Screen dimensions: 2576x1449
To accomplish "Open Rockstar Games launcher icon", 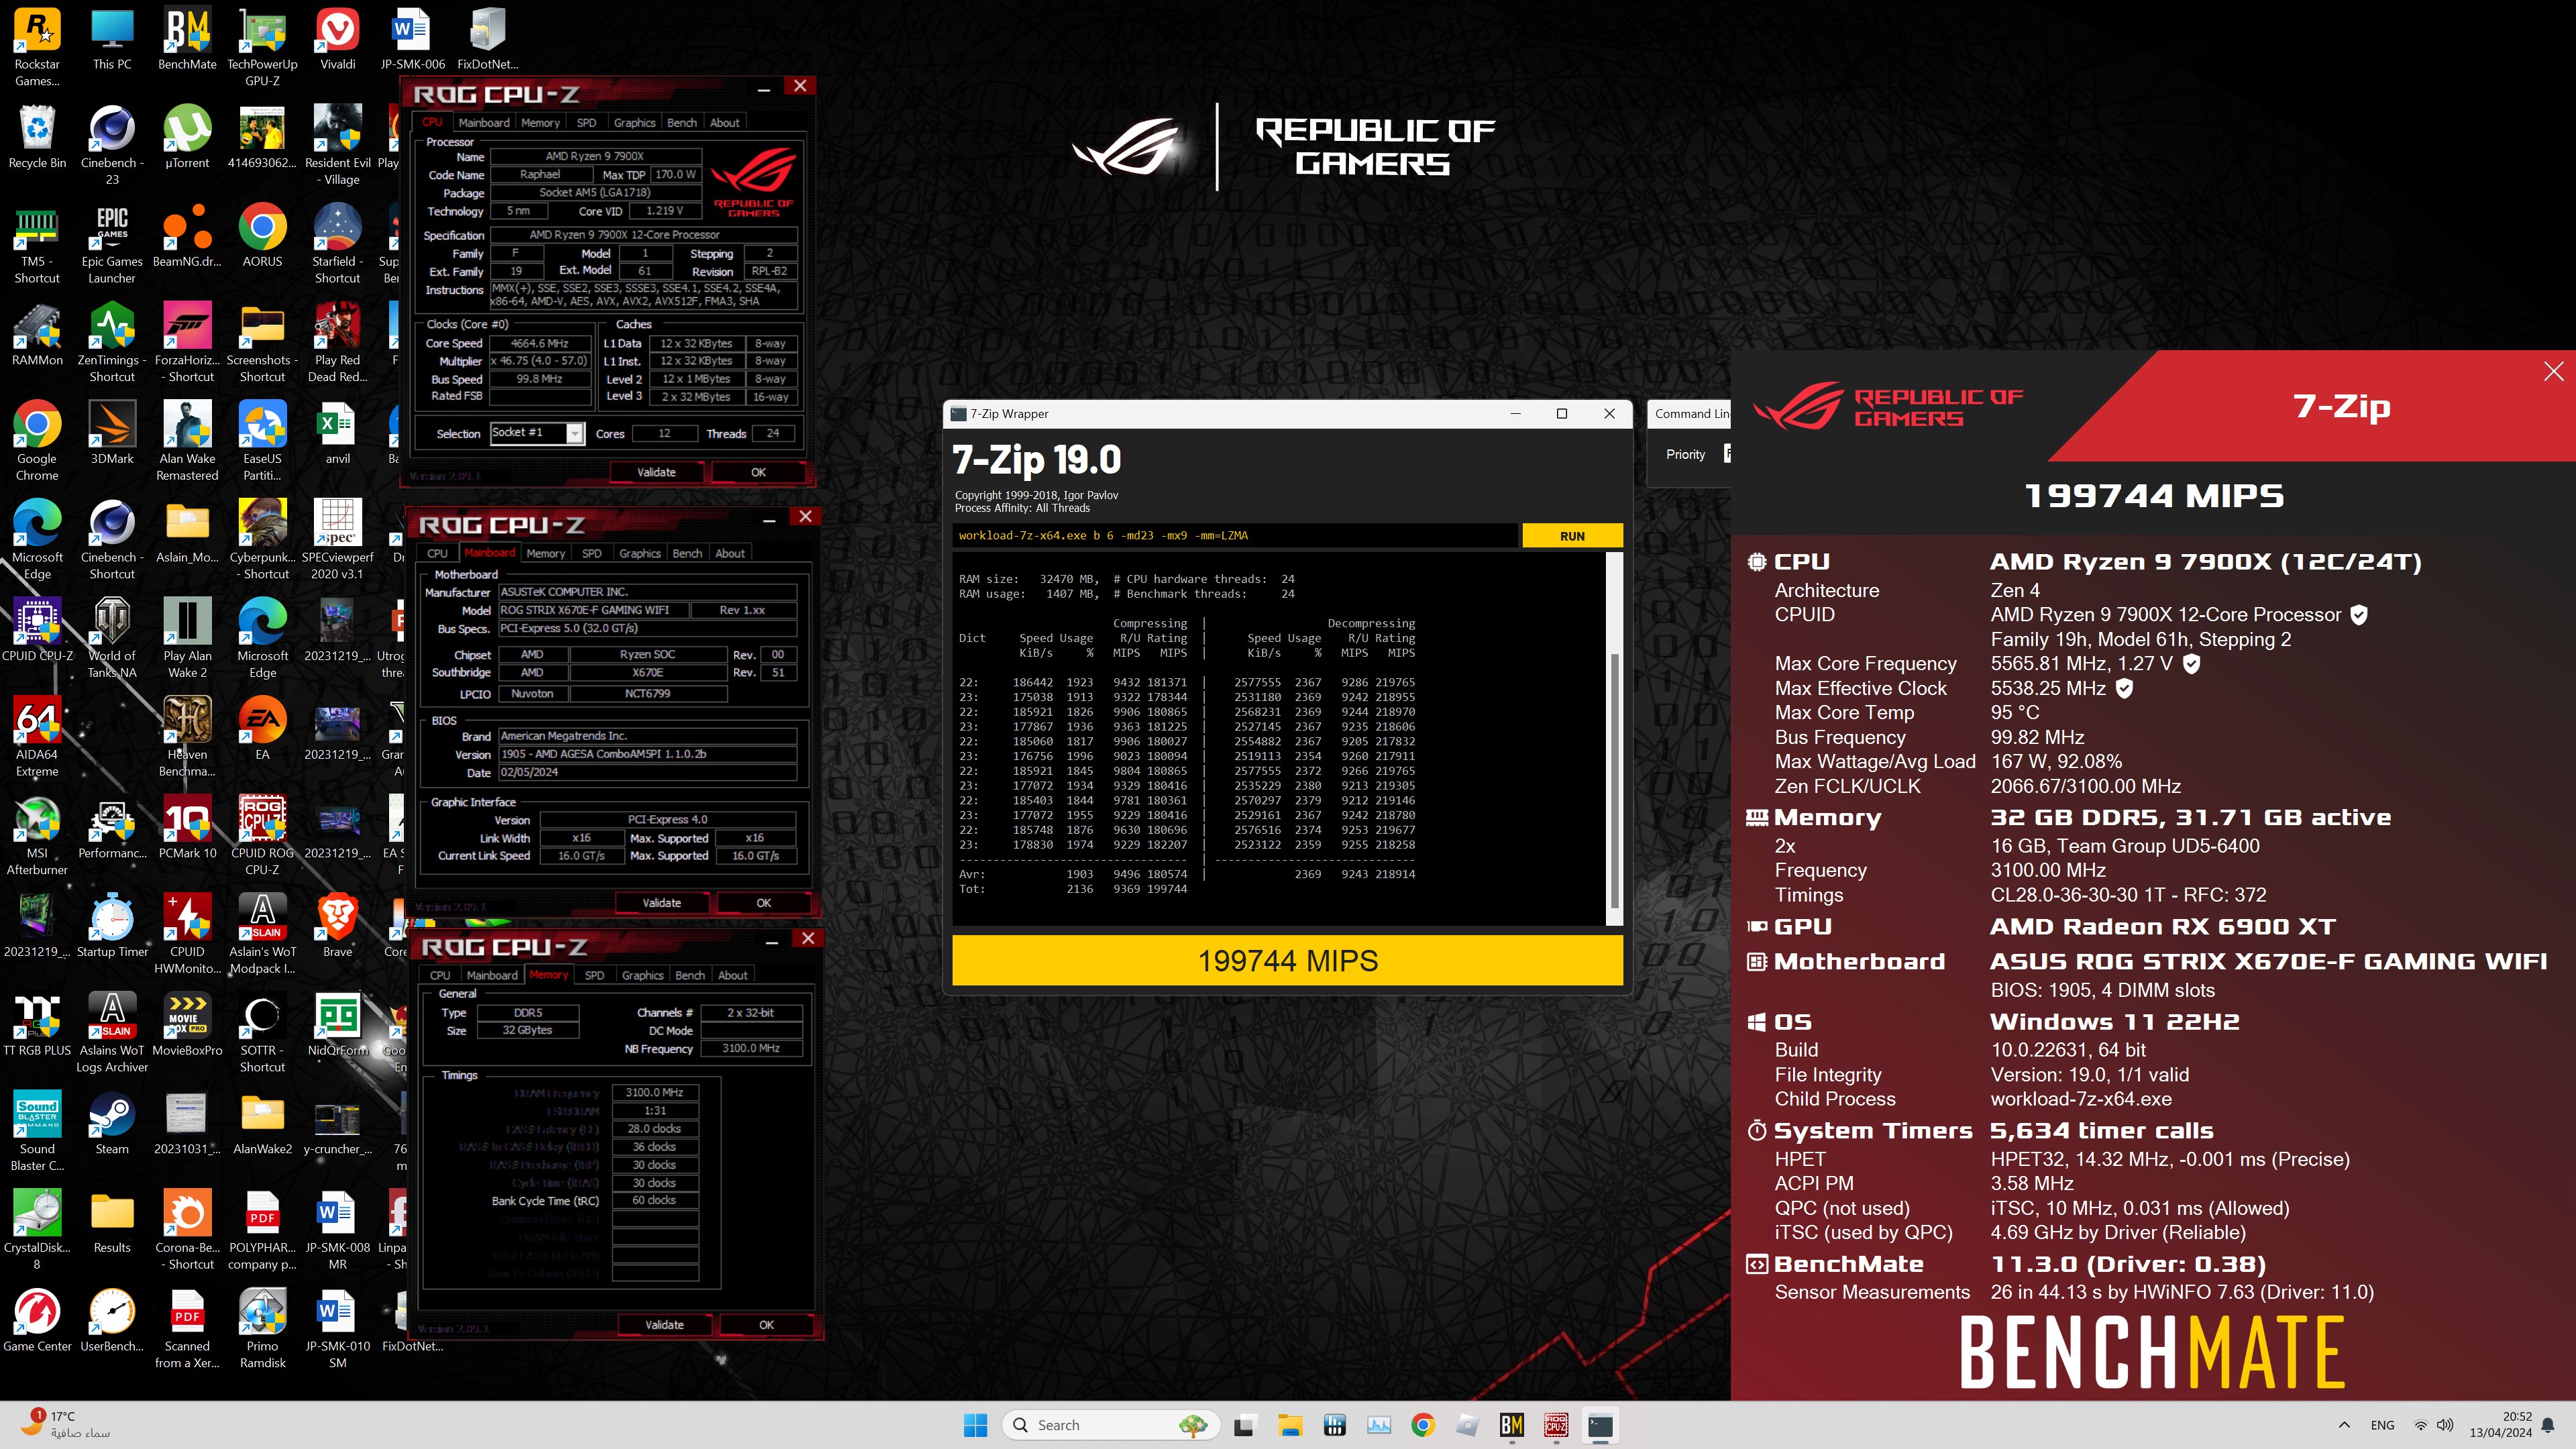I will tap(37, 46).
